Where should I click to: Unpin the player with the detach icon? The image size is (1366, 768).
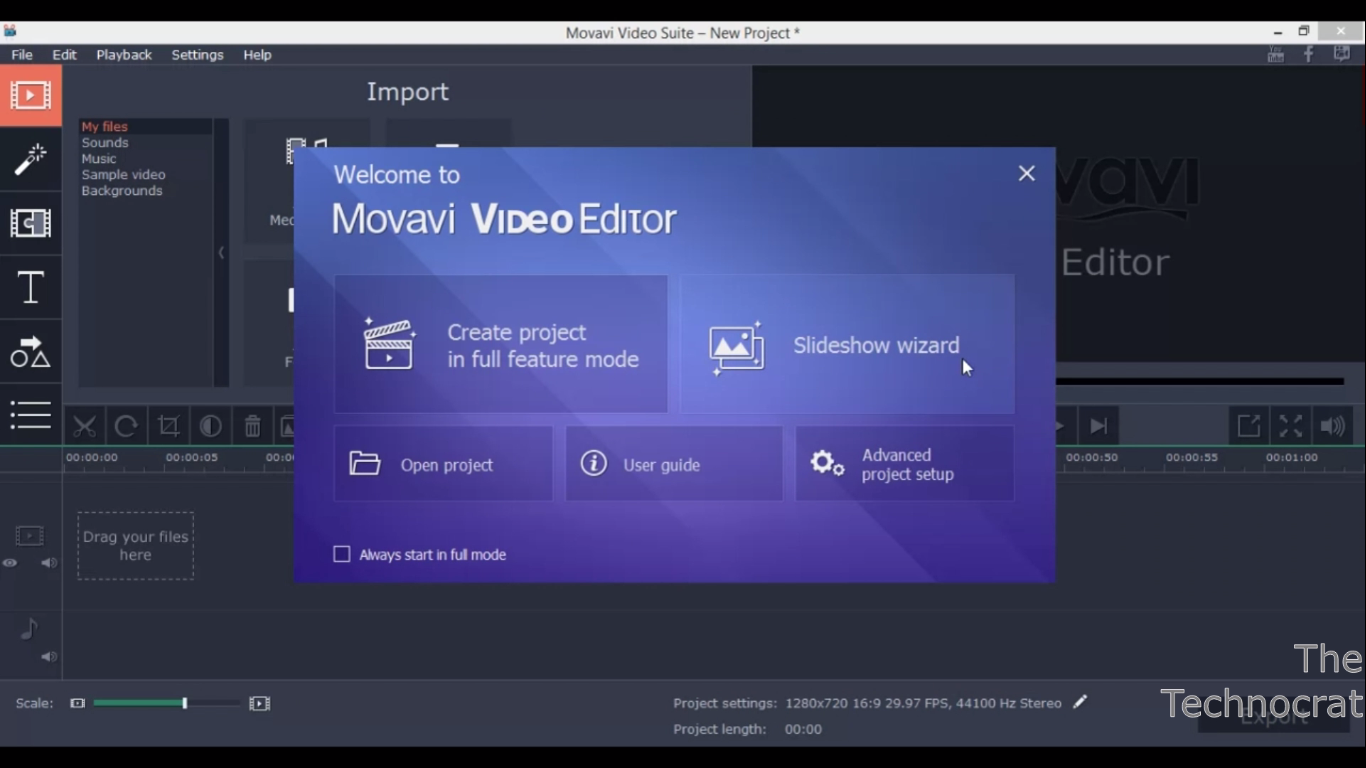point(1248,425)
